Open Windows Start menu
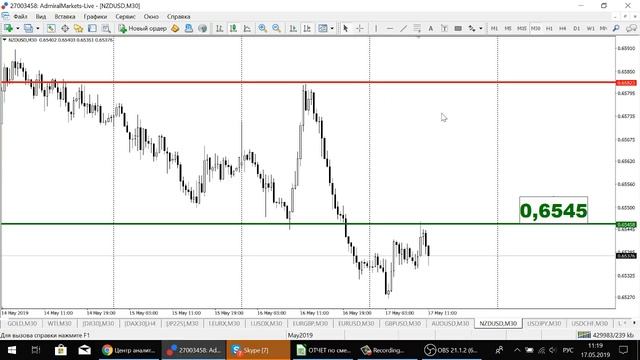The image size is (640, 360). (x=12, y=350)
